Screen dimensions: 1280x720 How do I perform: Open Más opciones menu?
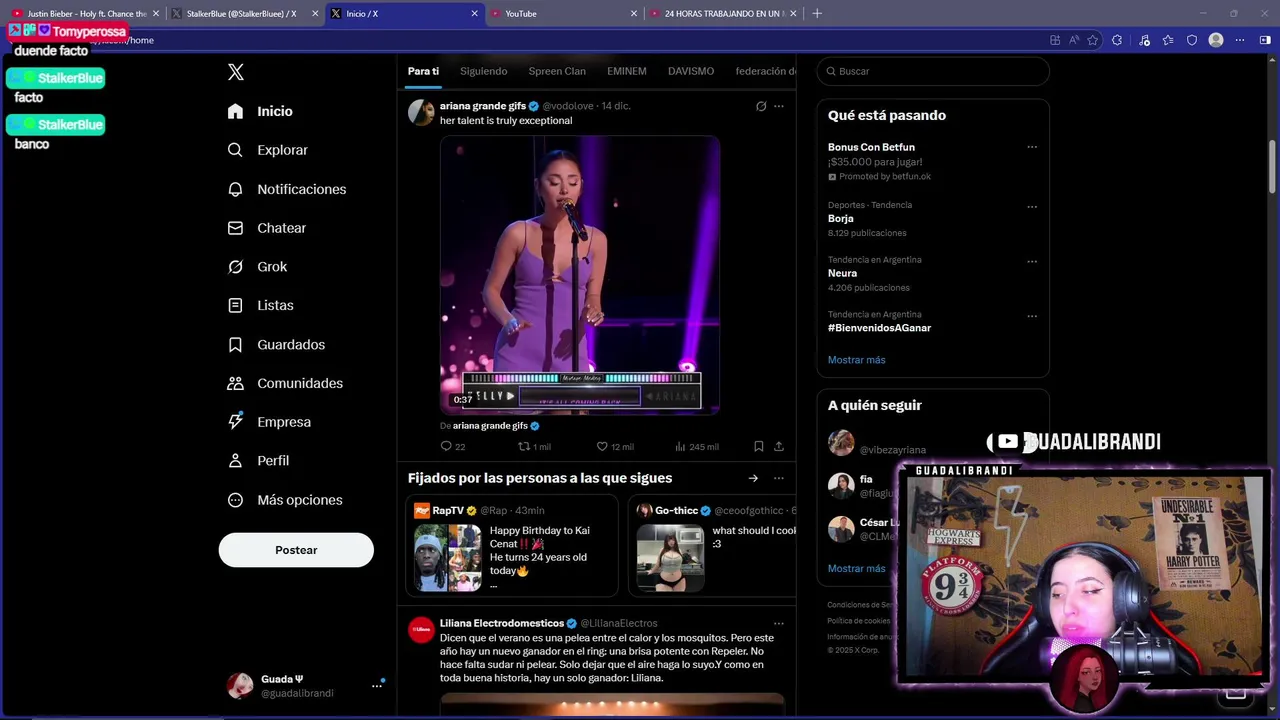pos(285,500)
